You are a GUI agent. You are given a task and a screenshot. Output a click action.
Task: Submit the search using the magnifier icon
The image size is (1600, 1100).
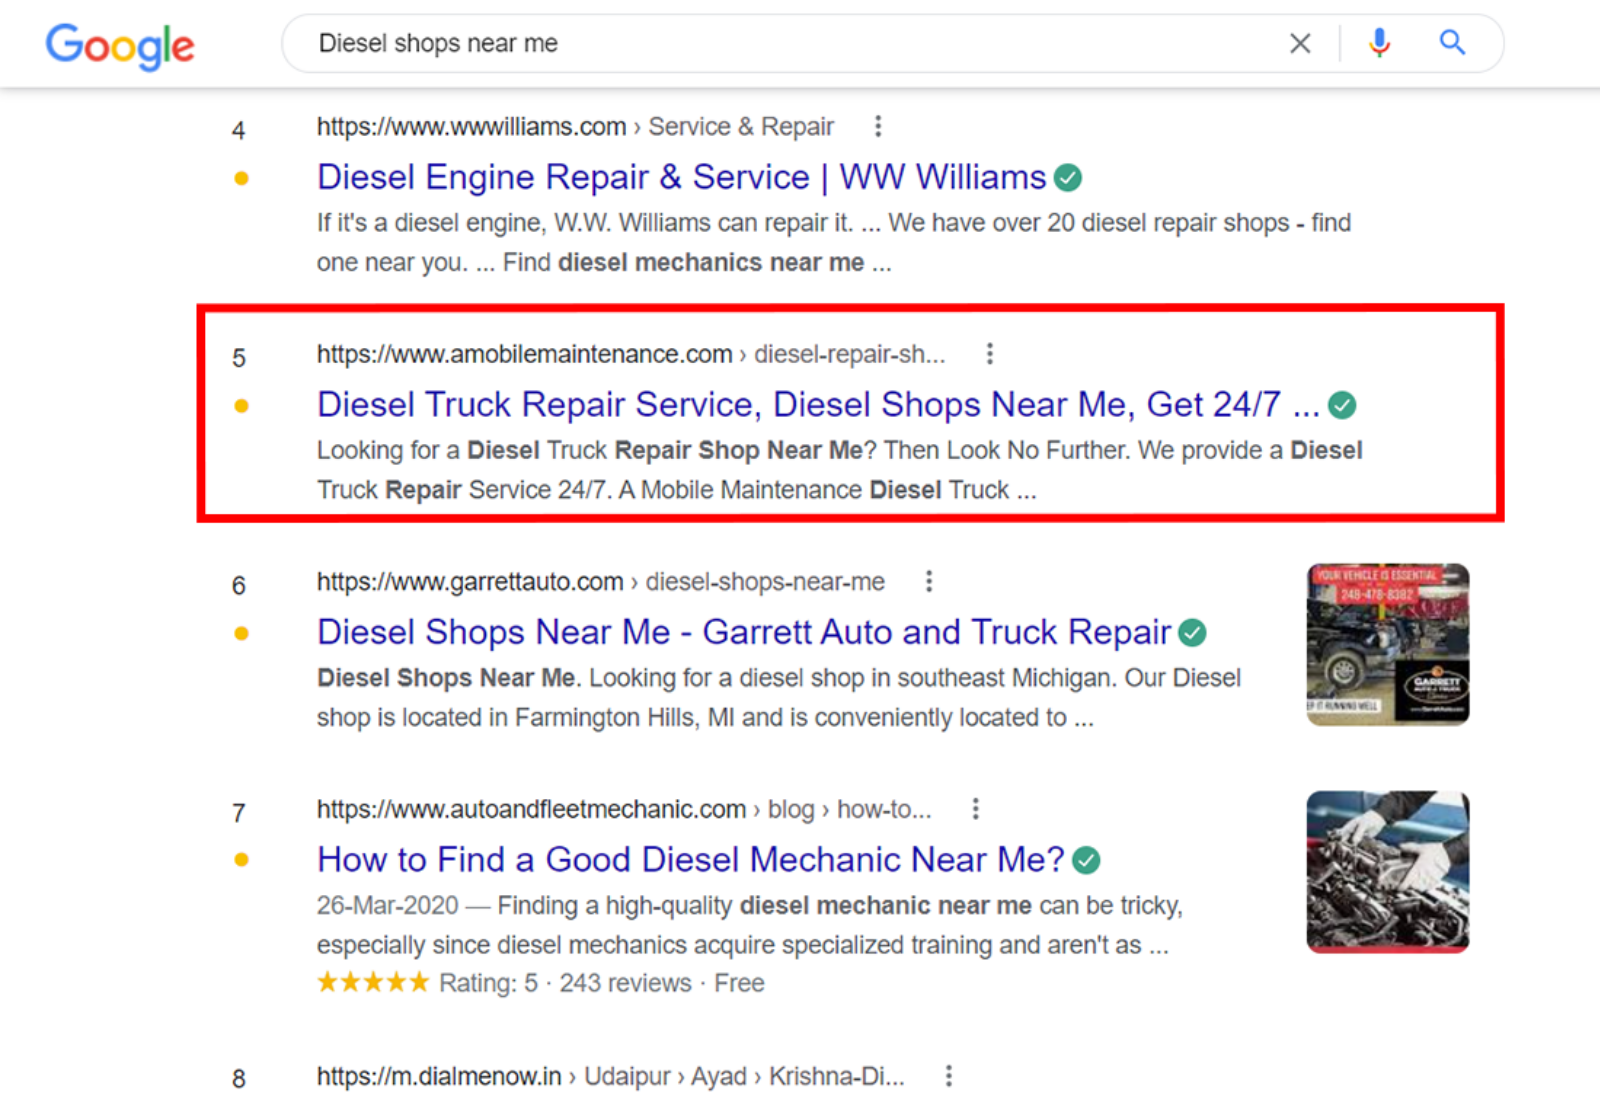1452,43
